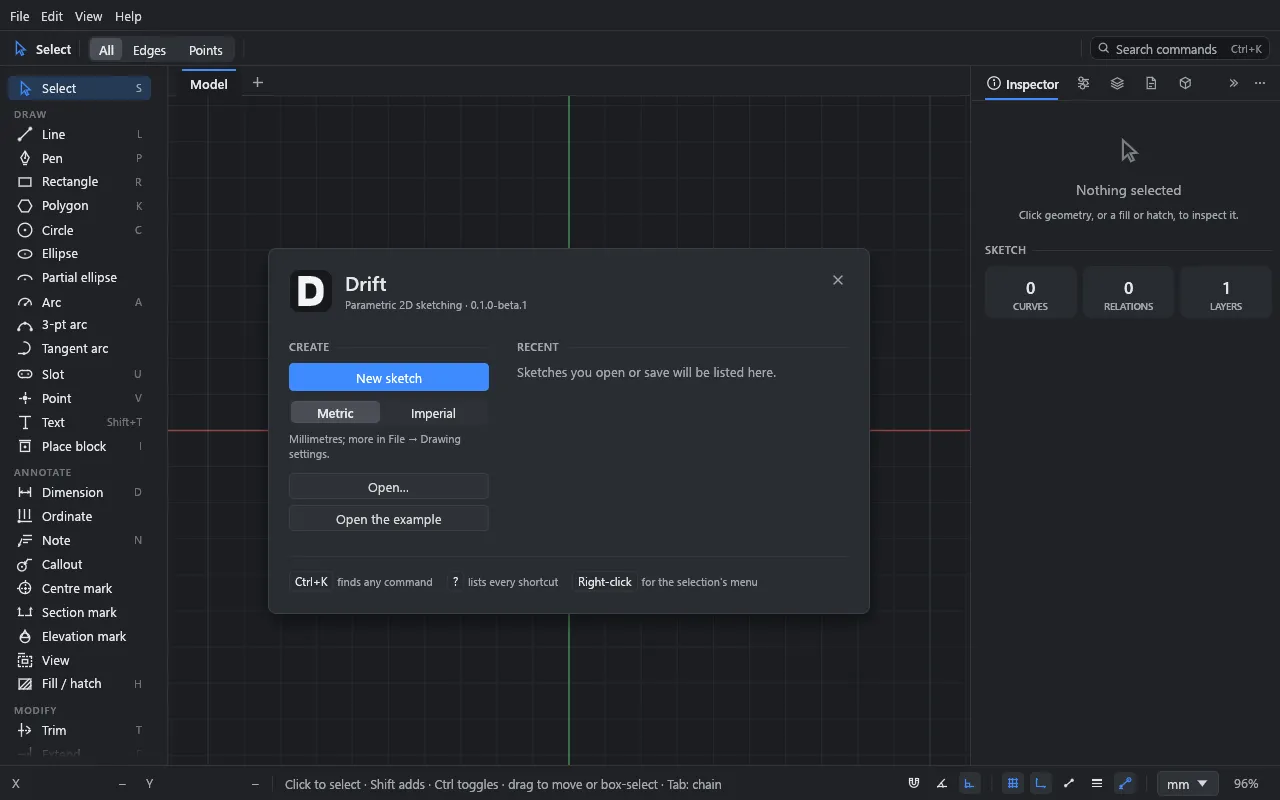
Task: Toggle the grid icon in status bar
Action: click(1013, 784)
